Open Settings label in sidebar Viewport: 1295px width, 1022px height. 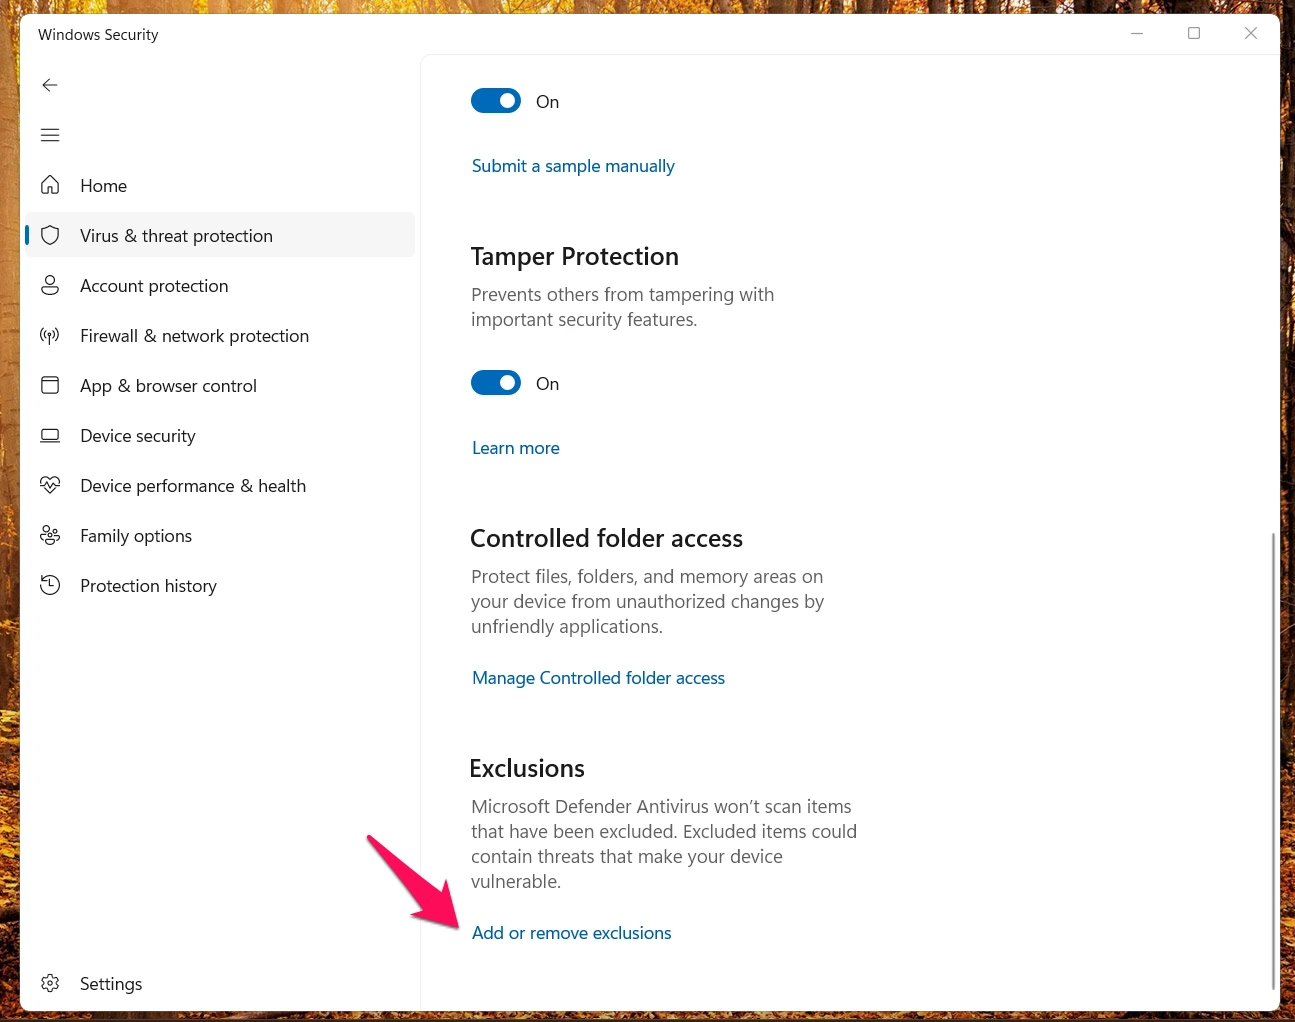click(111, 984)
